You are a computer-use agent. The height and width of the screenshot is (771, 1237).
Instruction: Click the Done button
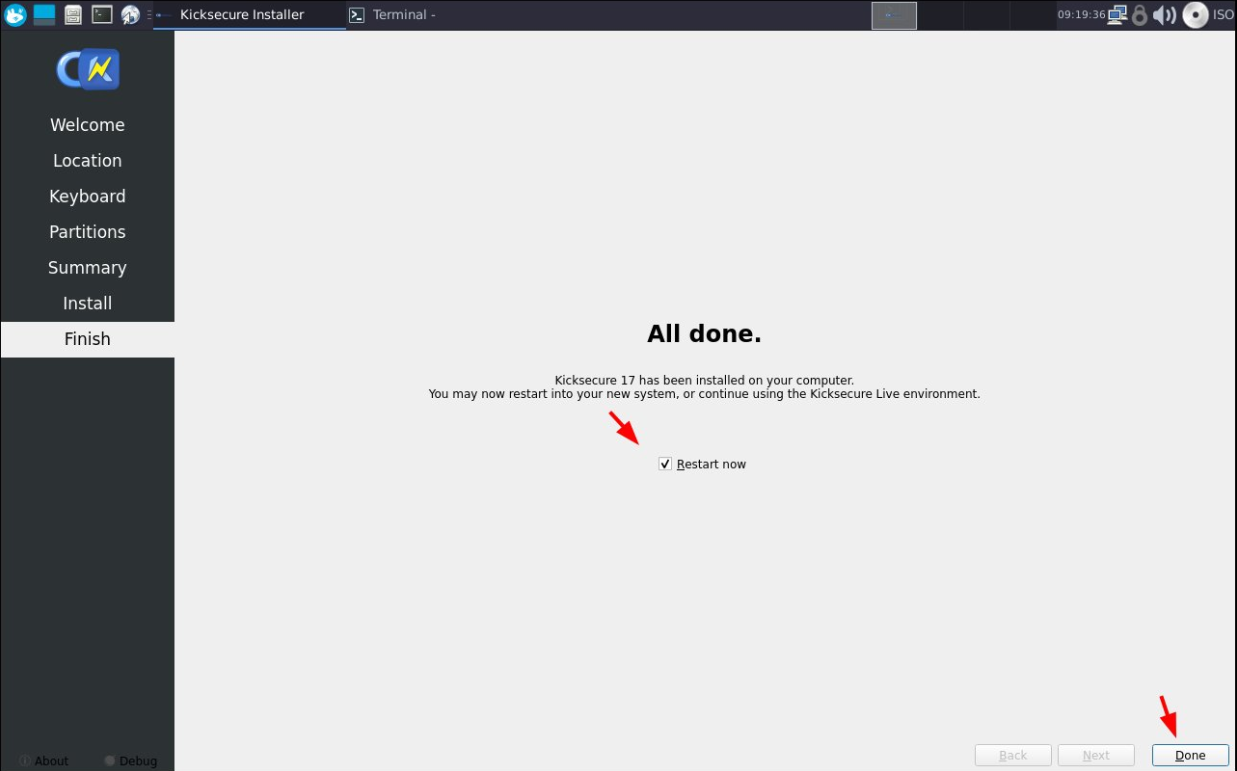[x=1190, y=755]
